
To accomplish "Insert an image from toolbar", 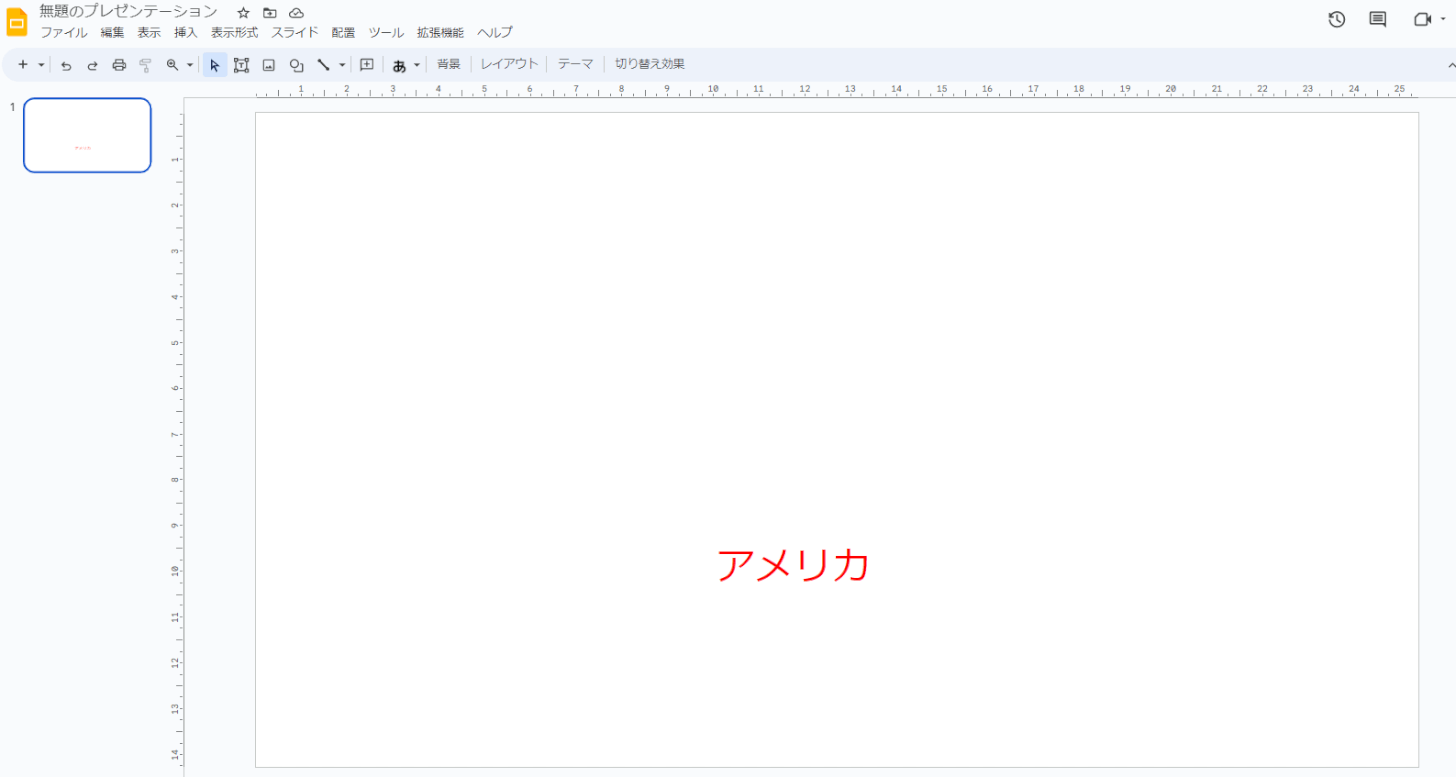I will [x=269, y=65].
